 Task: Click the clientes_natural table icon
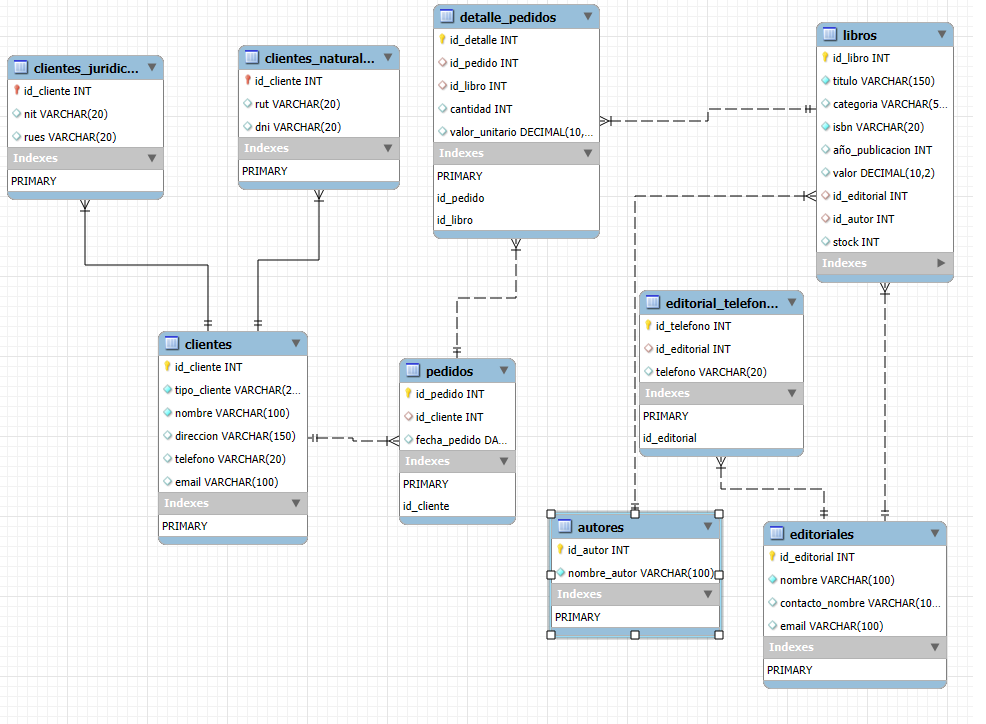[252, 57]
